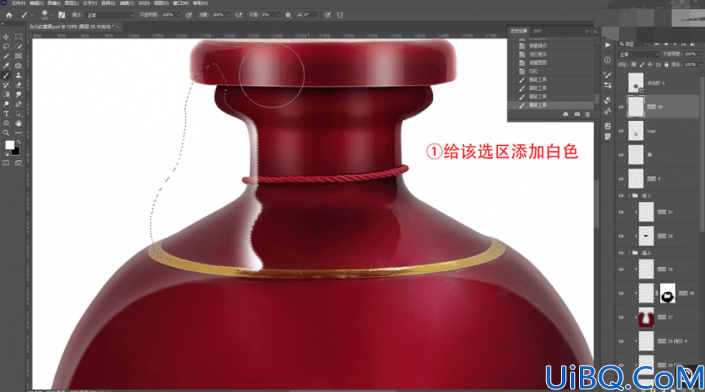Hide the 图层 4 layer
This screenshot has width=705, height=392.
tap(621, 179)
